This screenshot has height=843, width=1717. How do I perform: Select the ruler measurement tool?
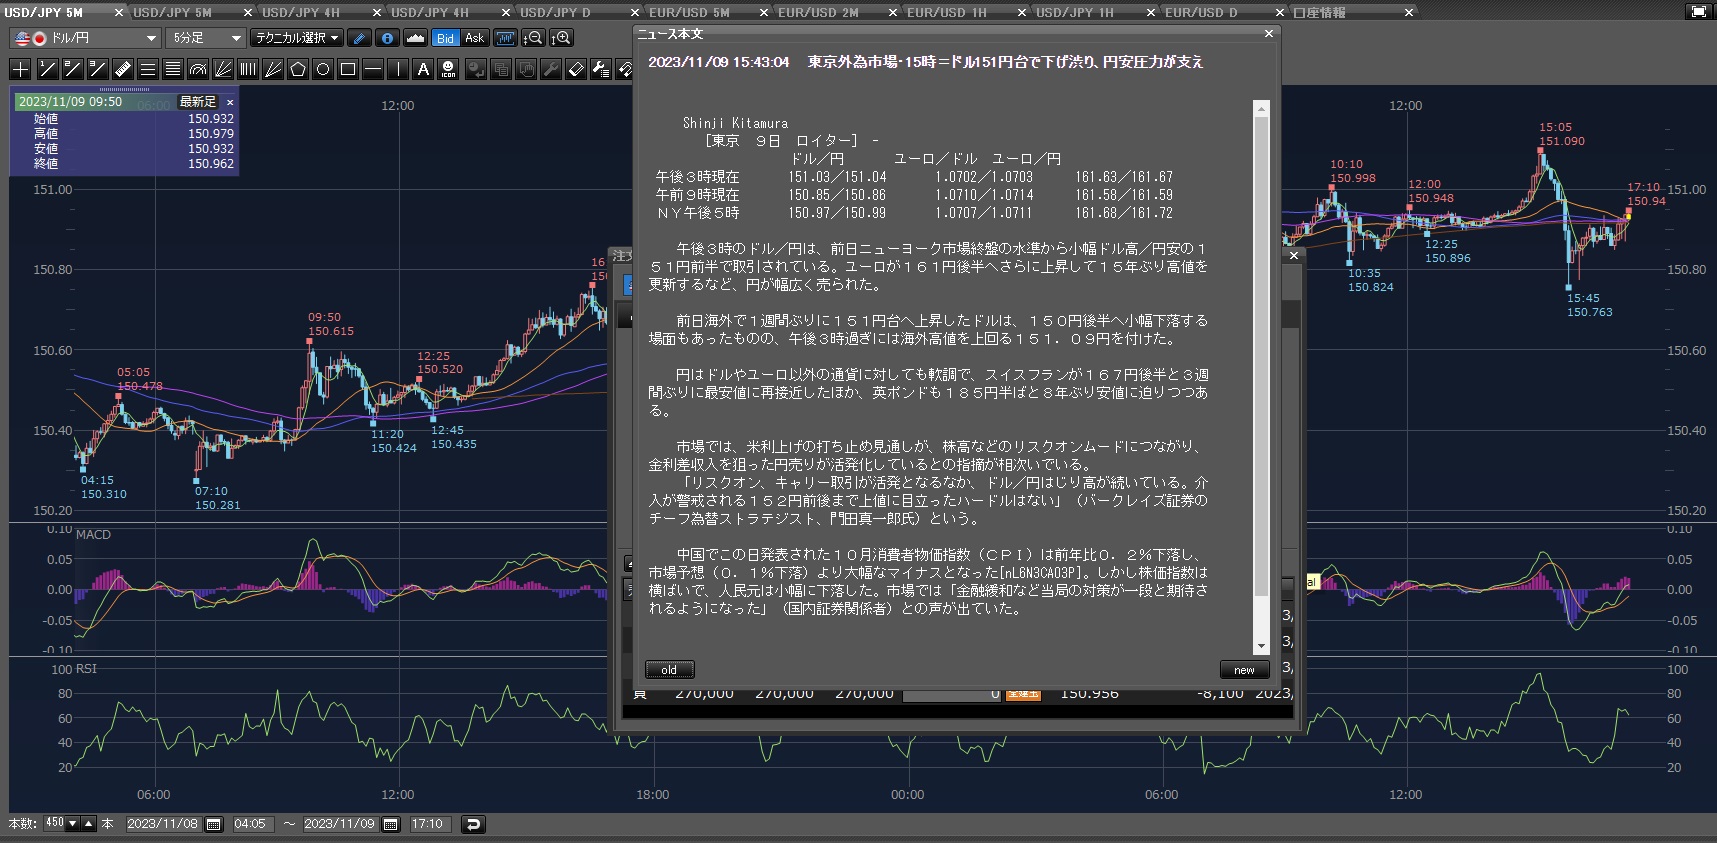[123, 69]
